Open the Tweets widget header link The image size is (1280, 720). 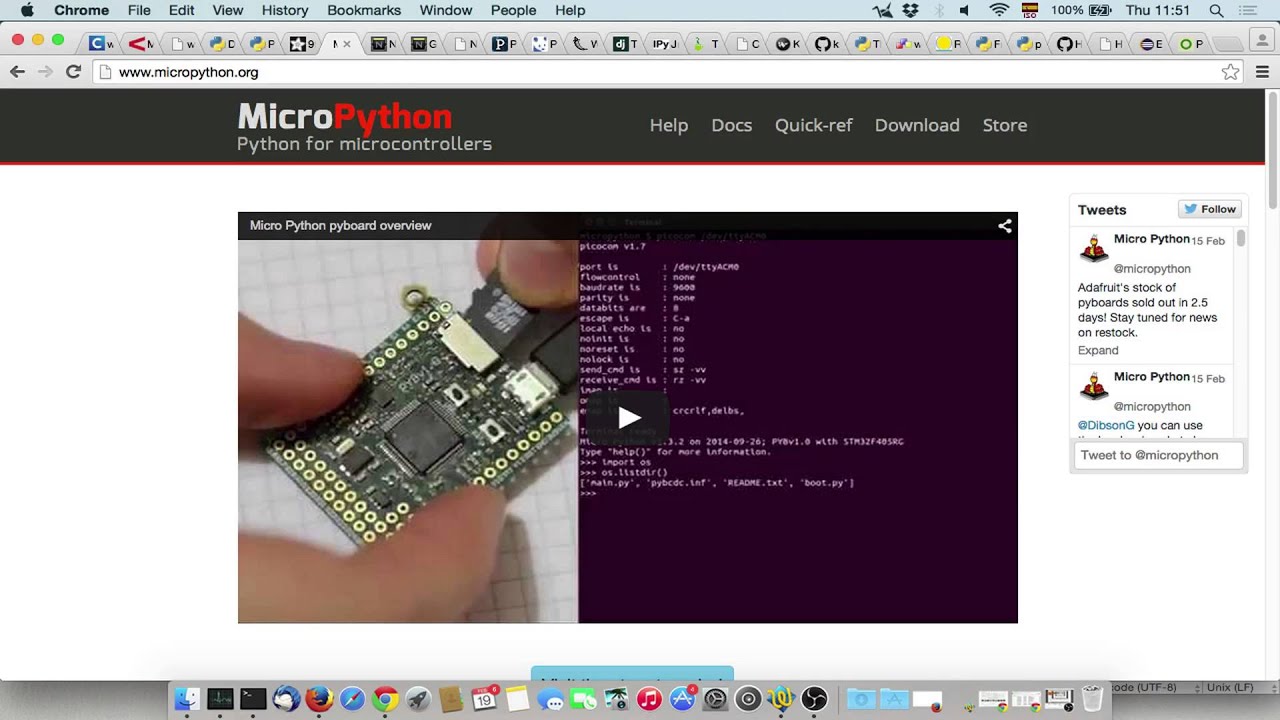pyautogui.click(x=1102, y=210)
